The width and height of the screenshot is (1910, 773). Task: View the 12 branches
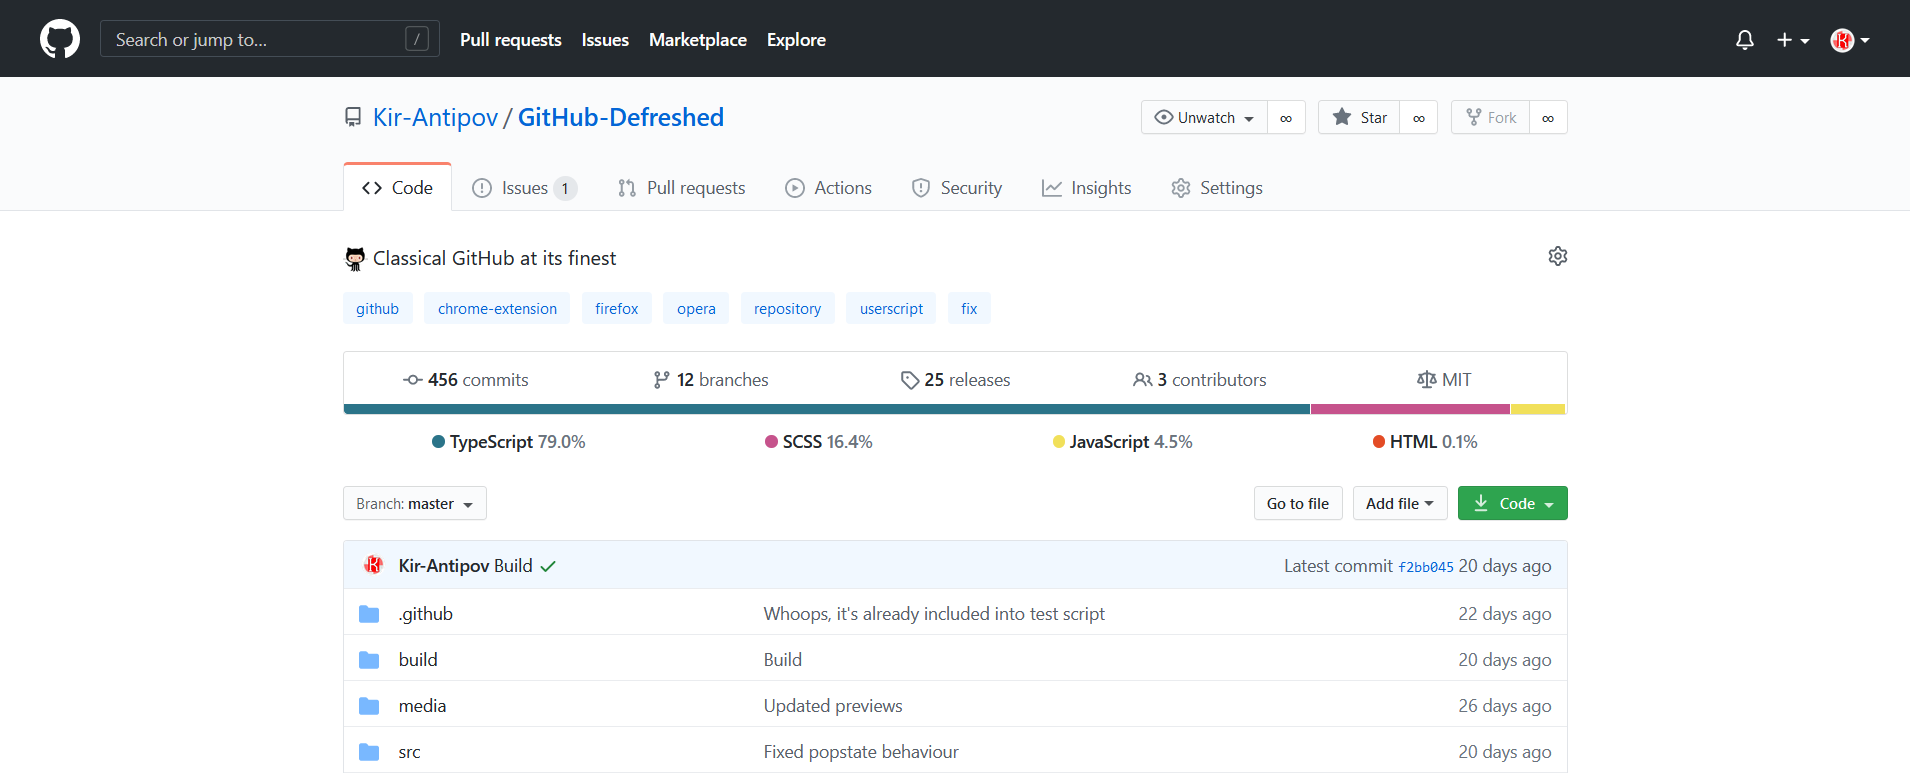pos(711,380)
